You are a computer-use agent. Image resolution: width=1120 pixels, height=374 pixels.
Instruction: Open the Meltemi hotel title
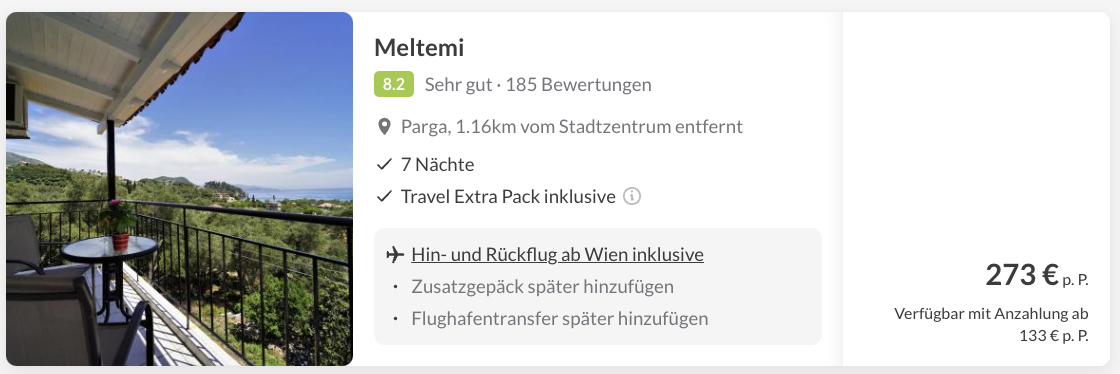click(x=419, y=48)
